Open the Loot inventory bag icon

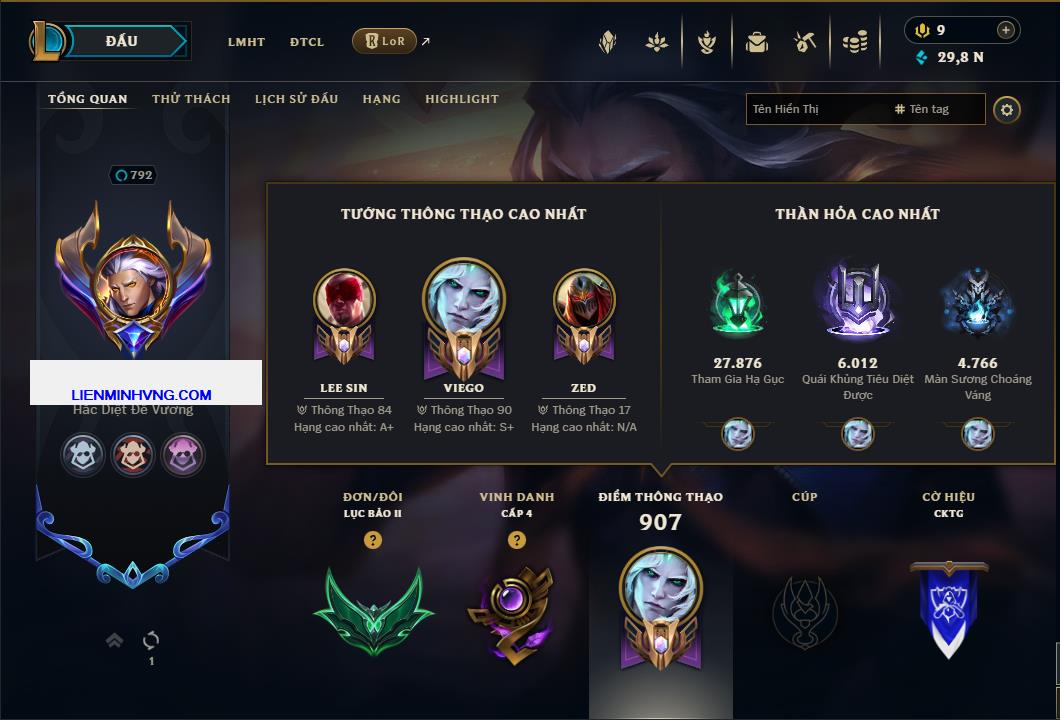click(756, 43)
